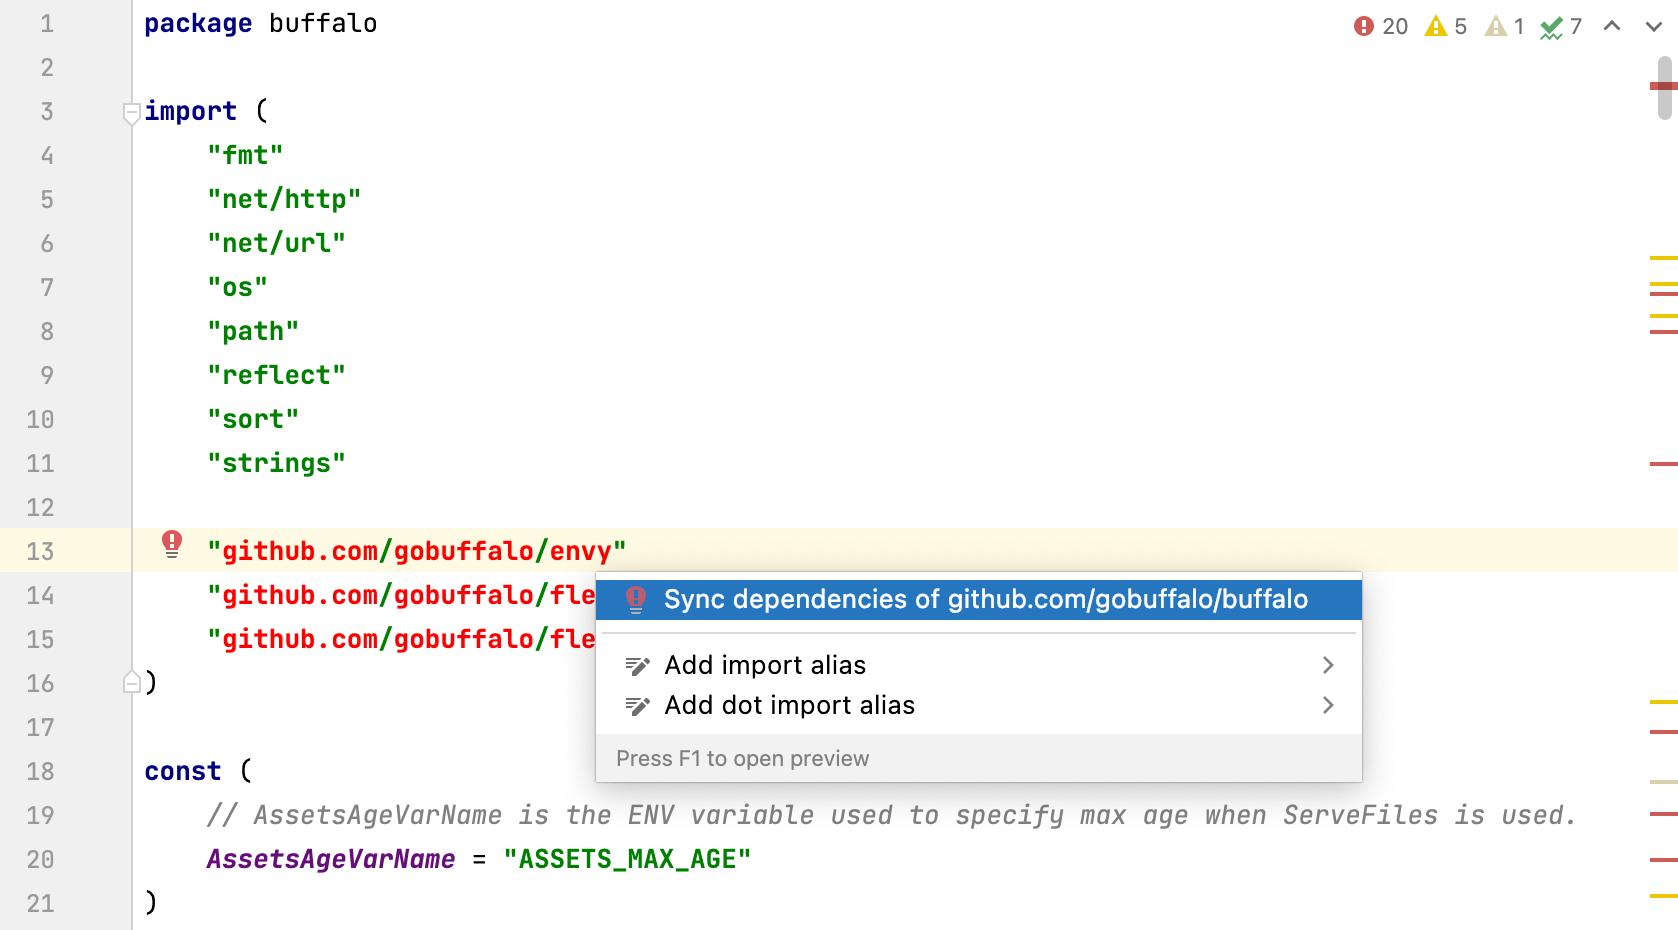The image size is (1678, 930).
Task: Click the "net/http" import string
Action: click(284, 199)
